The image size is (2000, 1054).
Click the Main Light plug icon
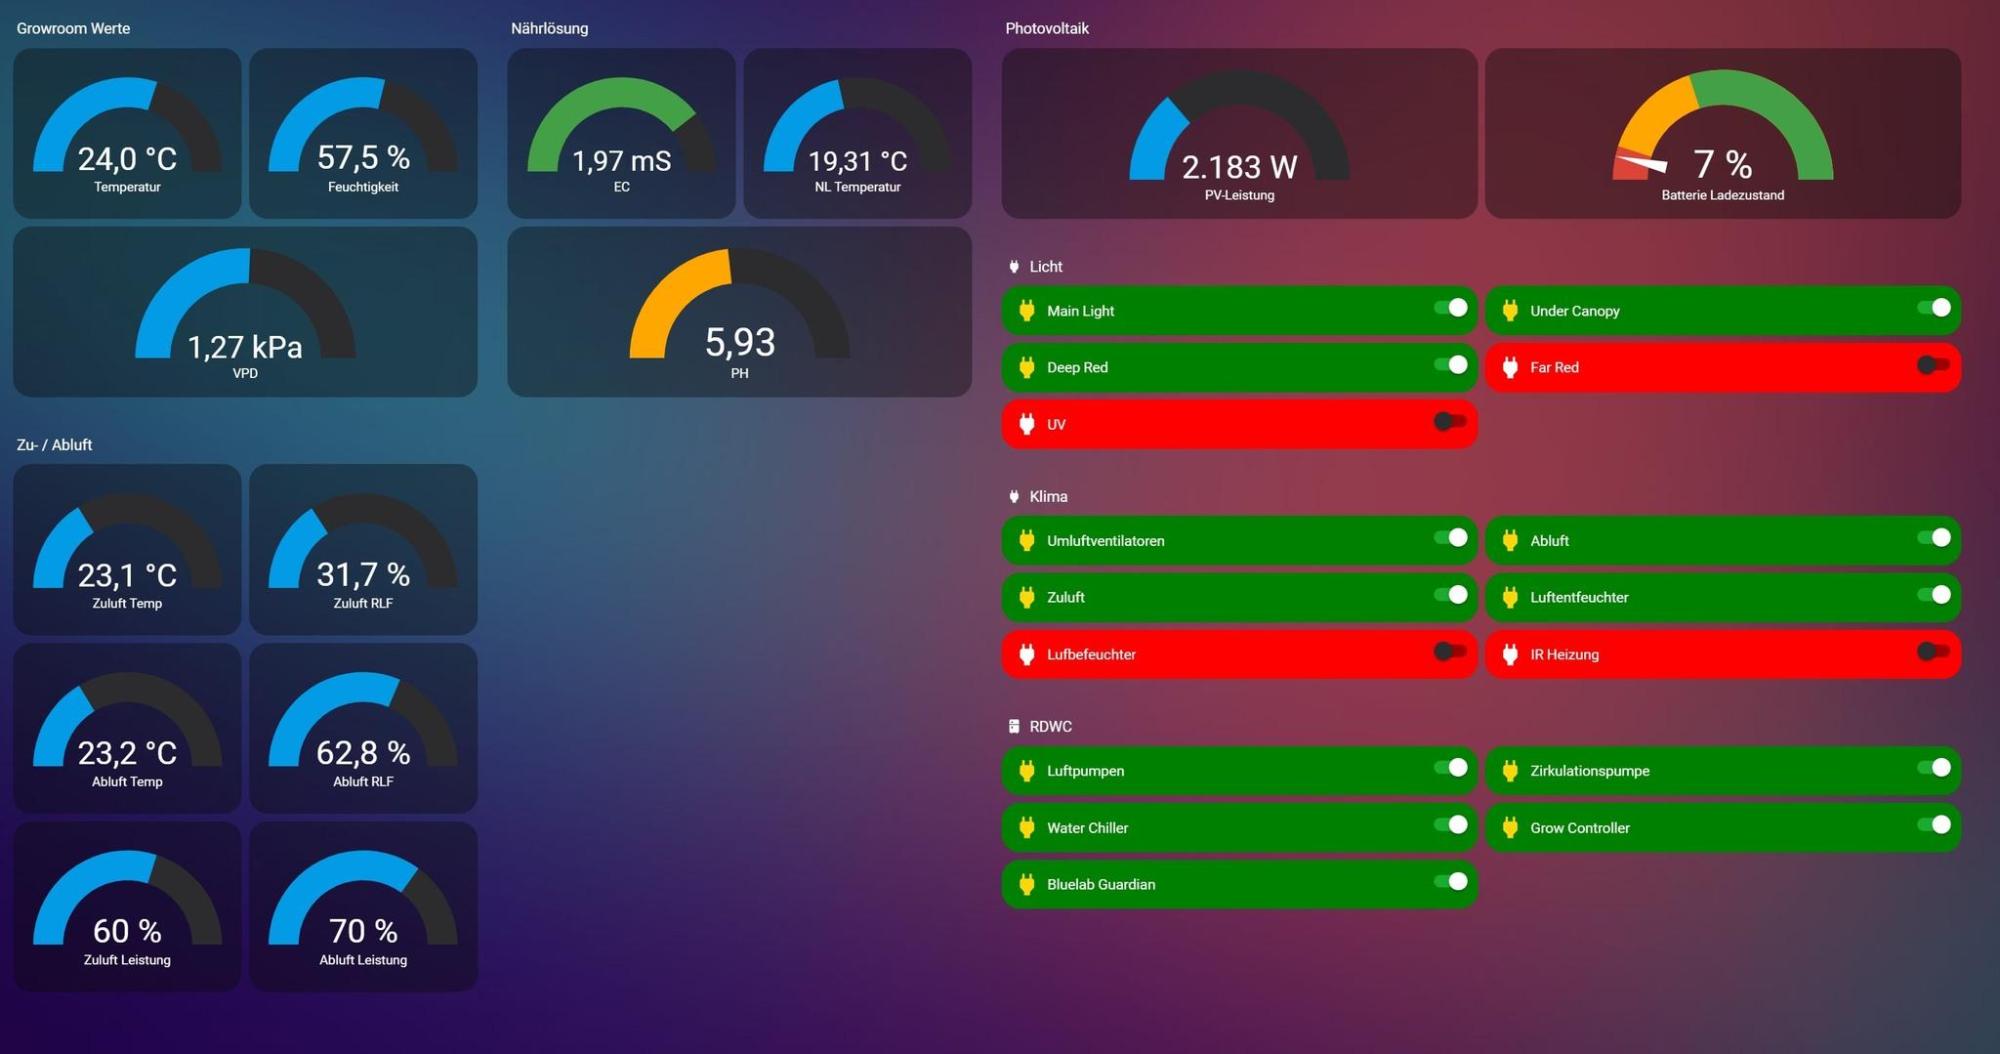[x=1026, y=311]
